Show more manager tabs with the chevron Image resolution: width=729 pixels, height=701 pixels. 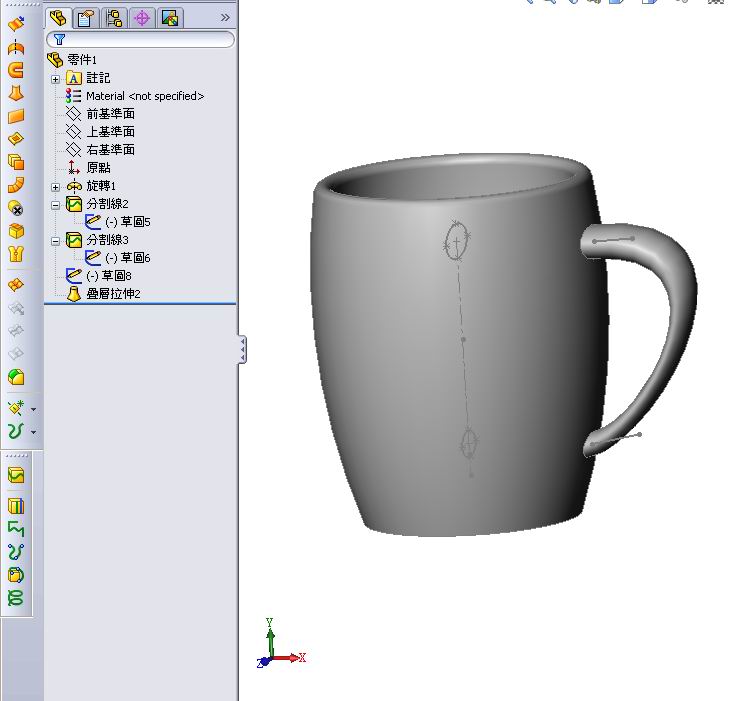(225, 18)
